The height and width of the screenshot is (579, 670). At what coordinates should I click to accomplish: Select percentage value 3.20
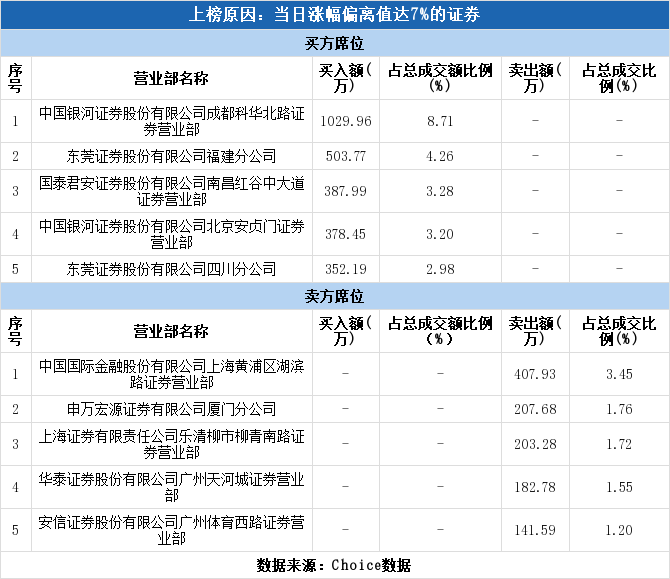tap(440, 234)
